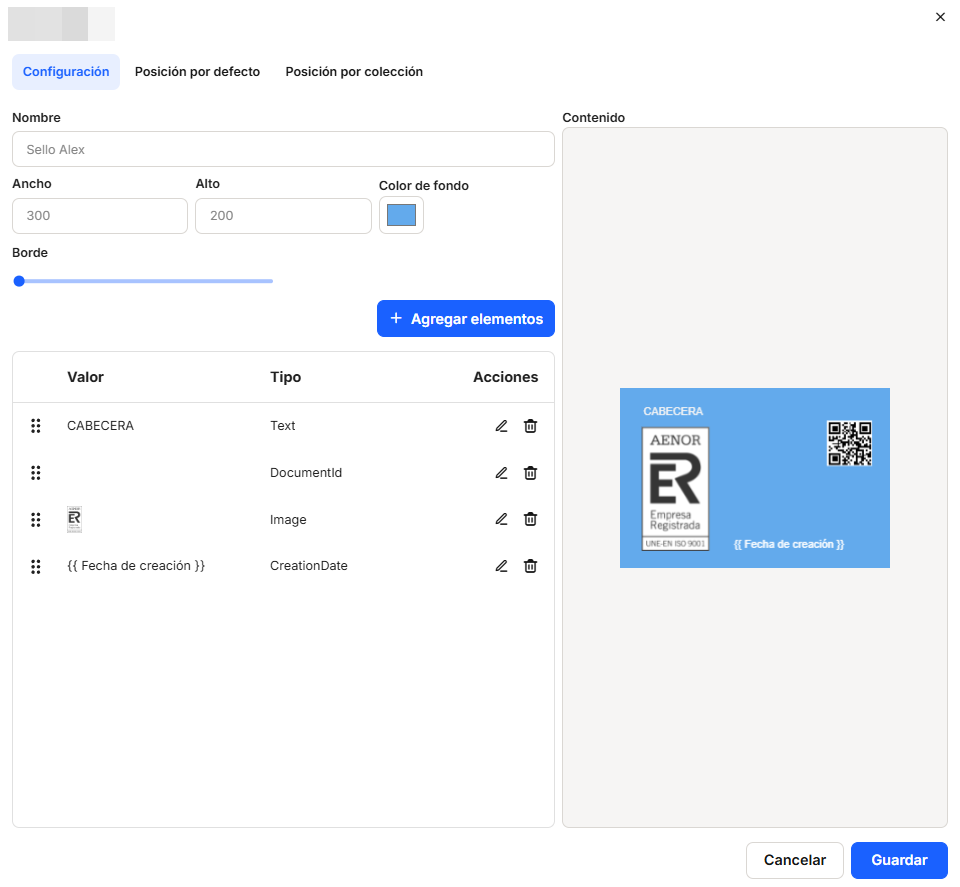Click Guardar to save the stamp
960x887 pixels.
[899, 860]
